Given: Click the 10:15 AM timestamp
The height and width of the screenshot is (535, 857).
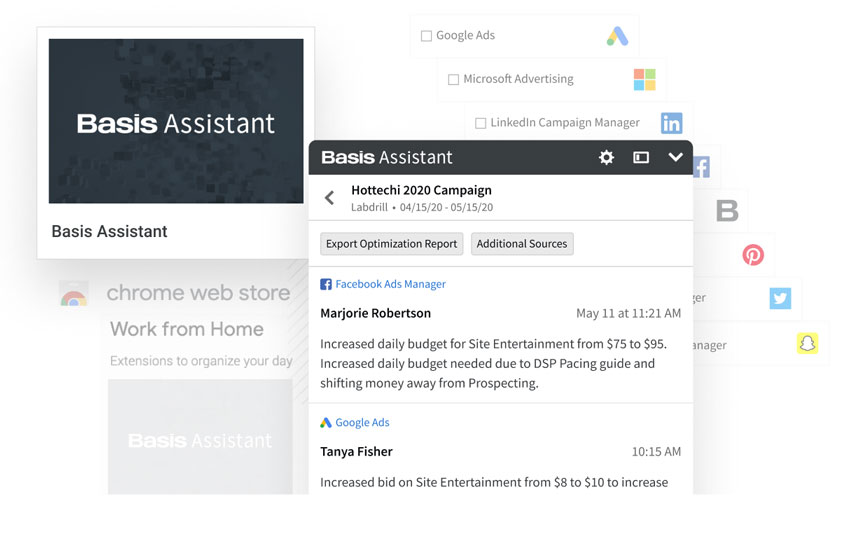Looking at the screenshot, I should [x=656, y=451].
